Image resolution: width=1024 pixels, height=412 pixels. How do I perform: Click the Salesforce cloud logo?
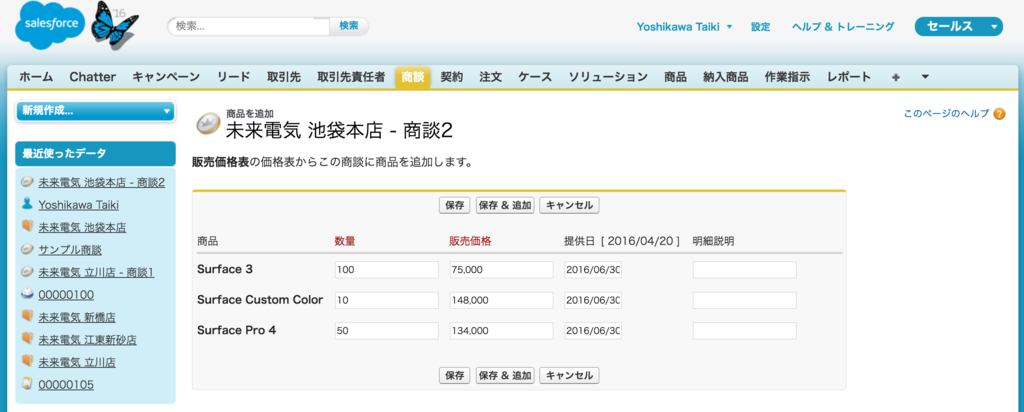(x=51, y=26)
